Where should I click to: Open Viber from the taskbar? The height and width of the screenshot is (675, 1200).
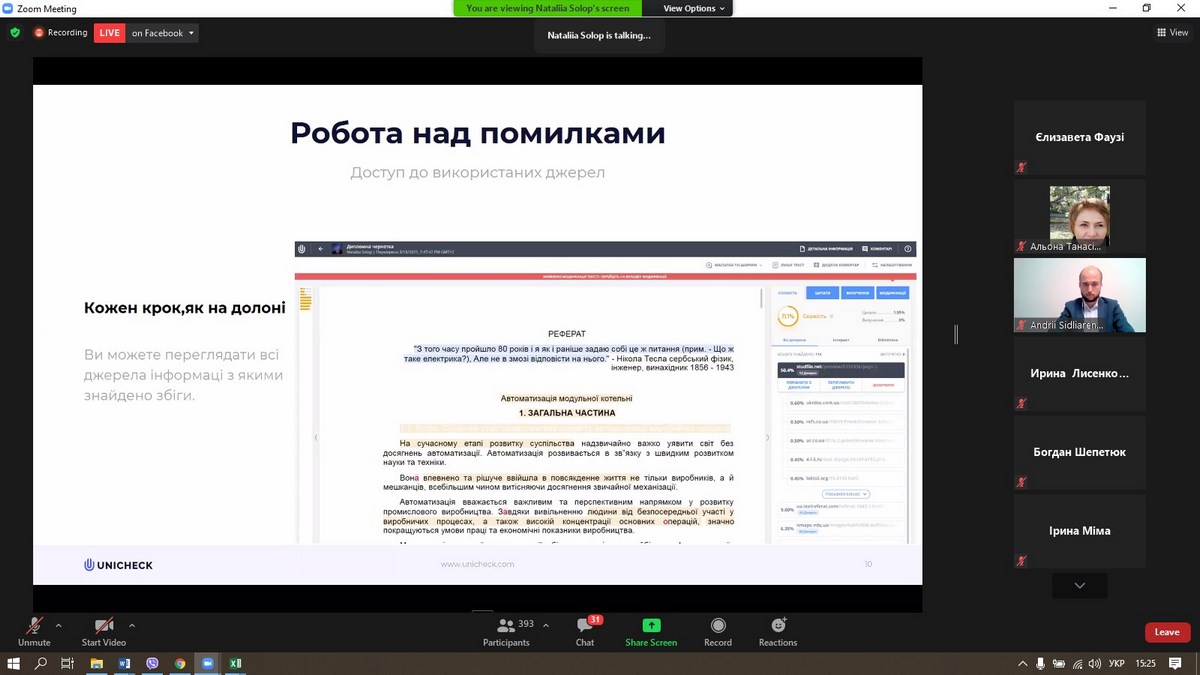point(152,663)
